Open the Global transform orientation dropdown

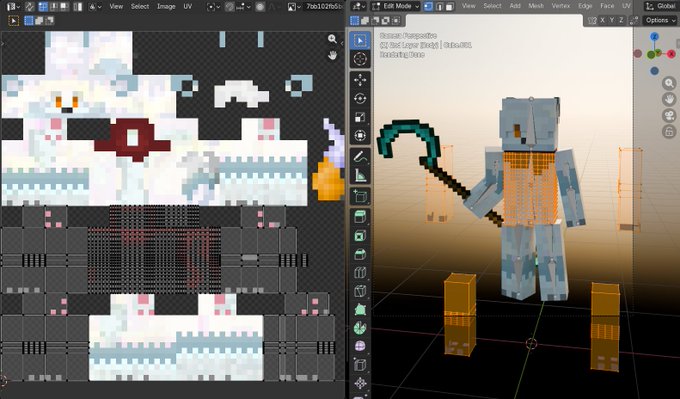(661, 6)
